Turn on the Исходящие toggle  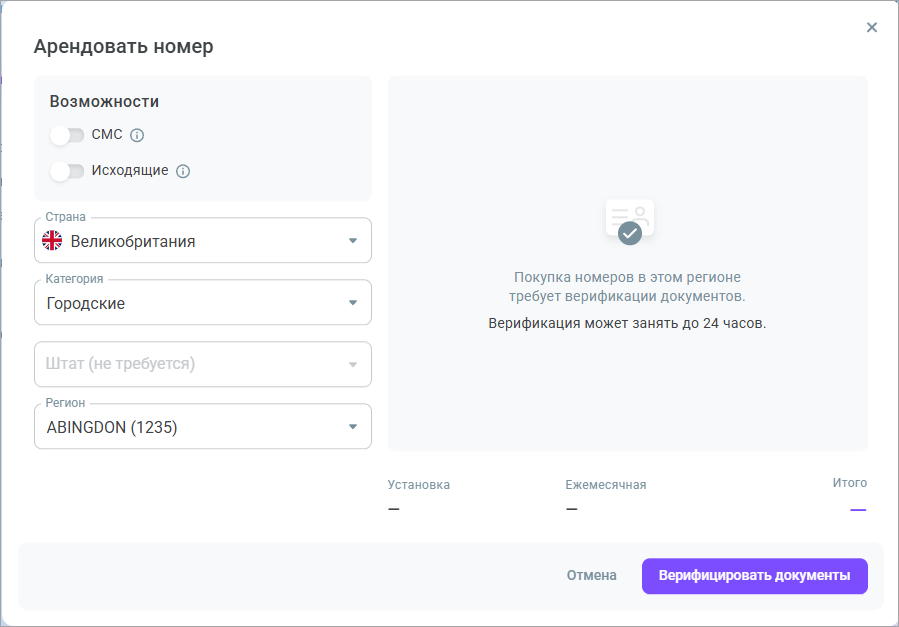pos(67,171)
